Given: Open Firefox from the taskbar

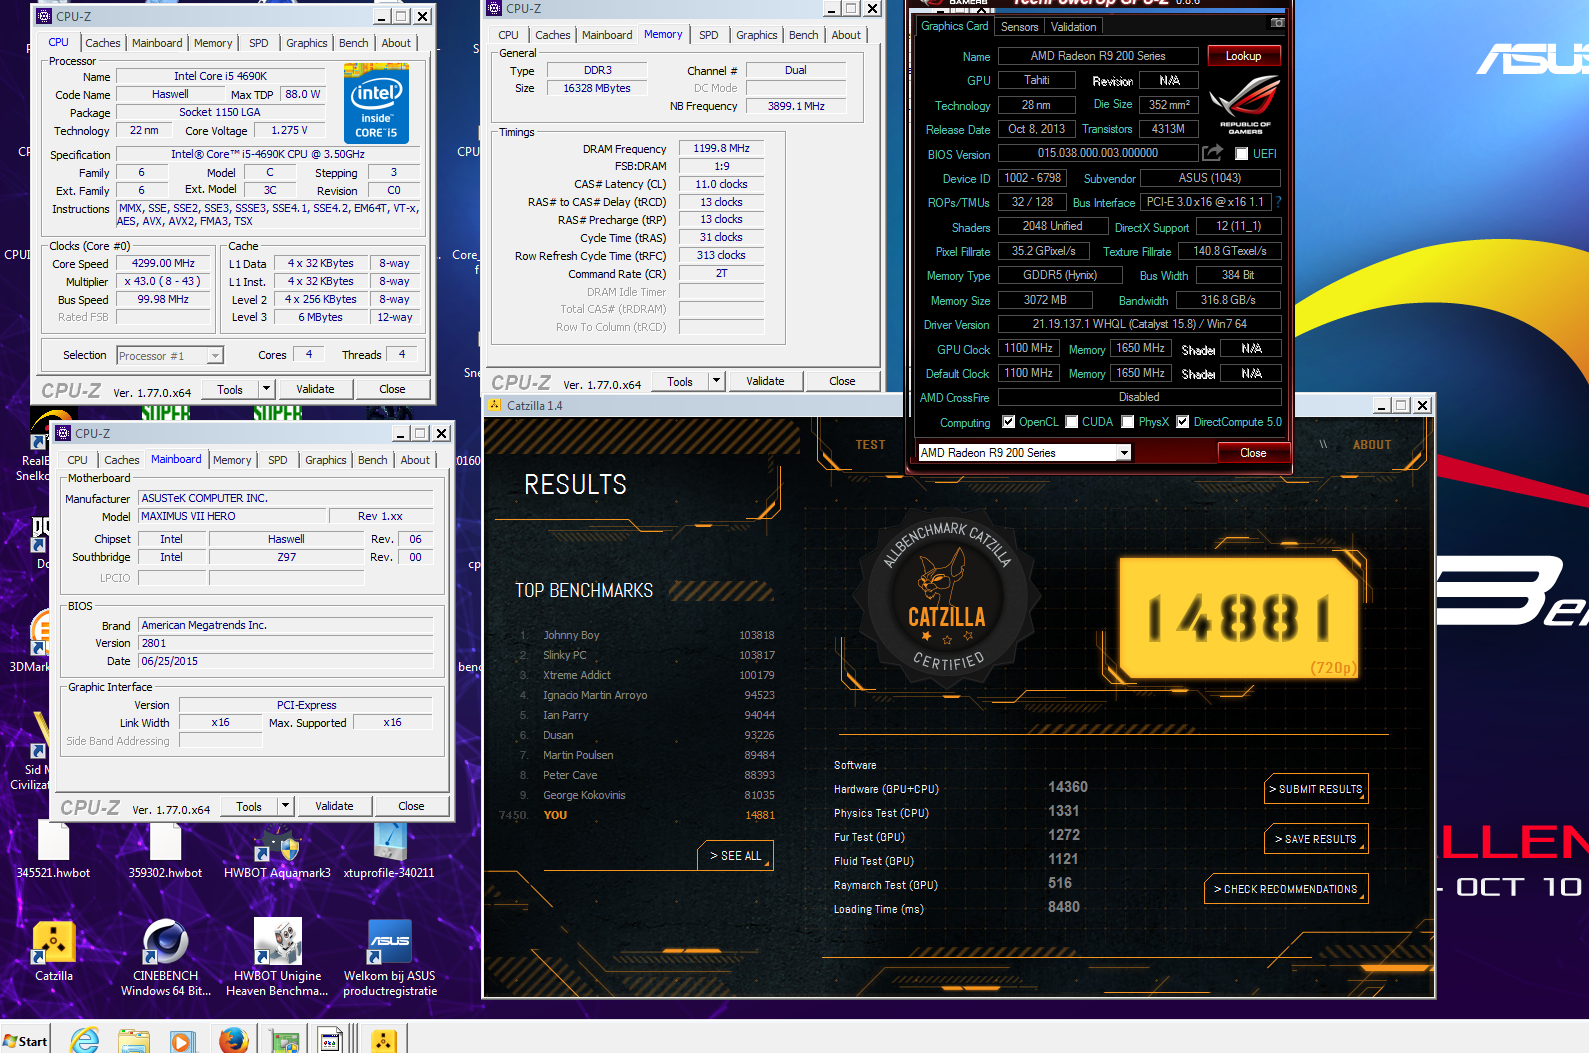Looking at the screenshot, I should pos(234,1040).
